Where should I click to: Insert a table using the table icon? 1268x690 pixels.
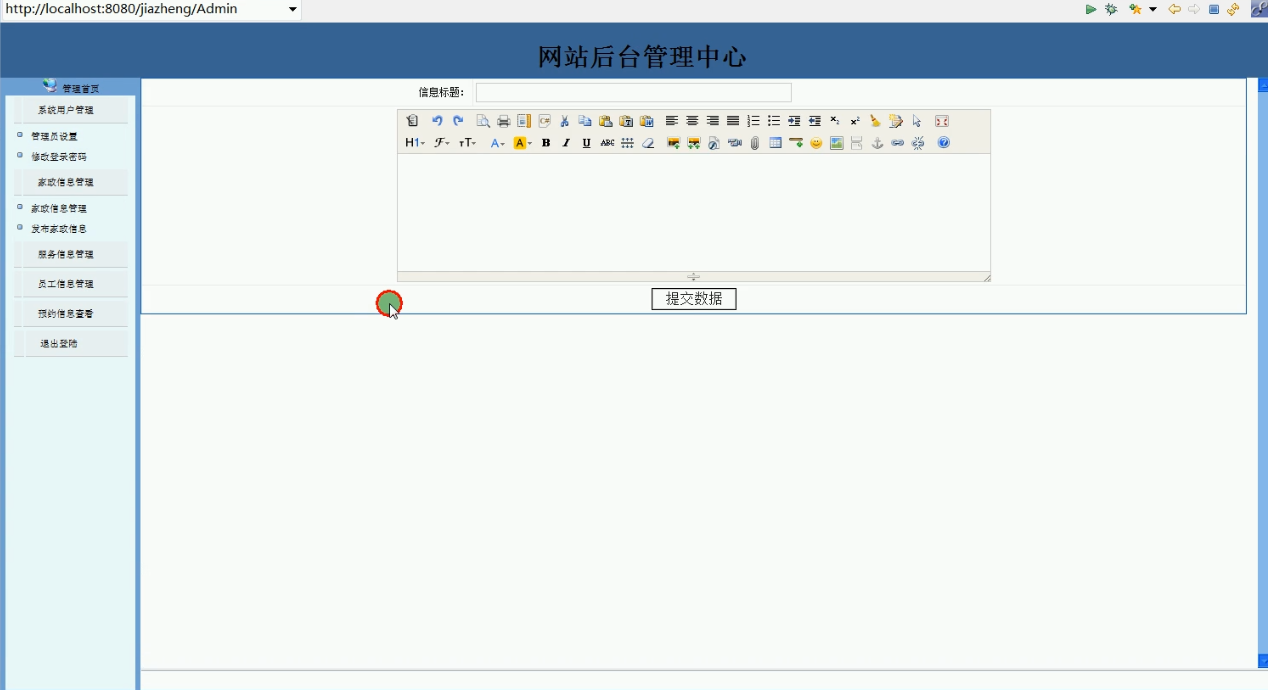(x=775, y=143)
